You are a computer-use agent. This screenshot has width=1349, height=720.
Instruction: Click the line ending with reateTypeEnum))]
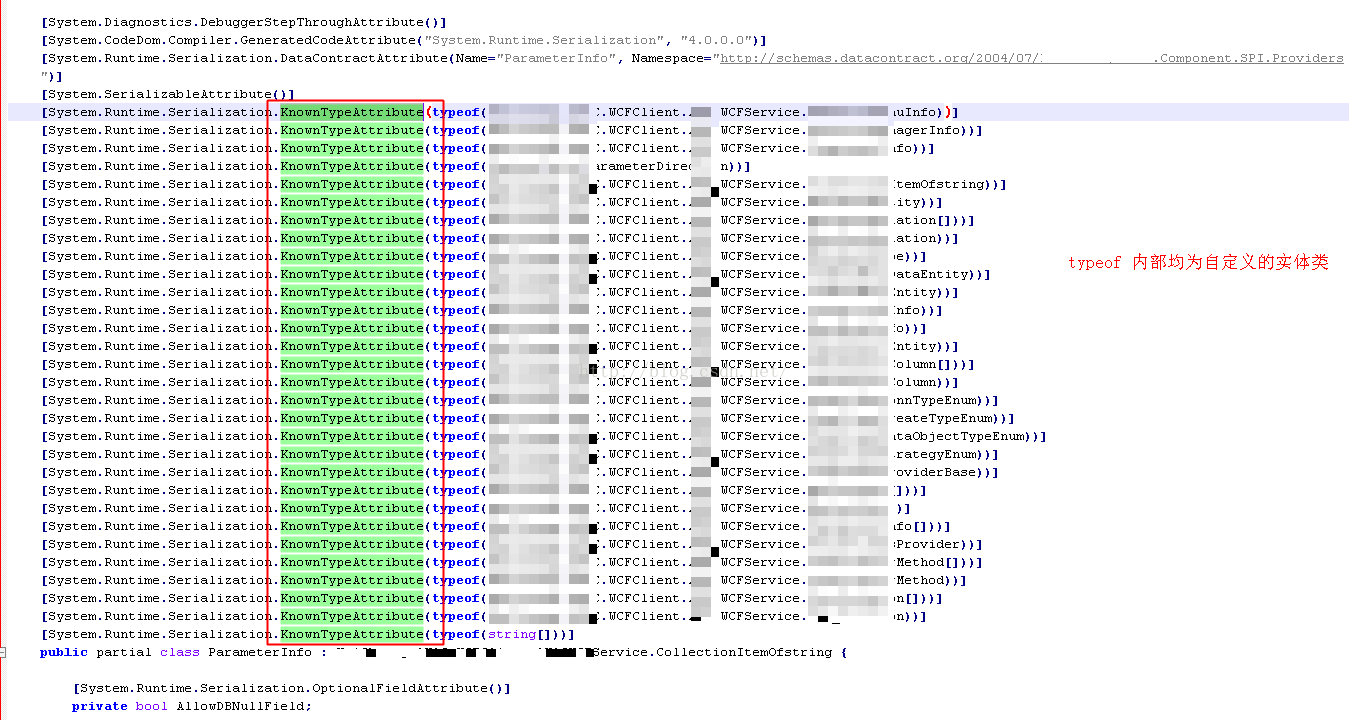pos(528,418)
